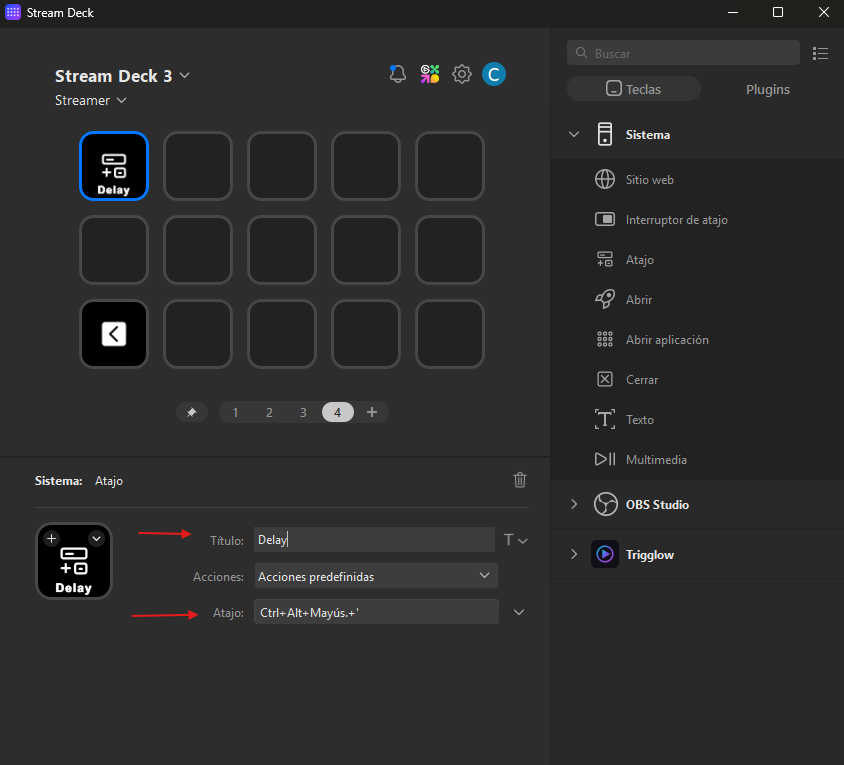Add a new page with plus button
Image resolution: width=844 pixels, height=765 pixels.
pos(372,412)
